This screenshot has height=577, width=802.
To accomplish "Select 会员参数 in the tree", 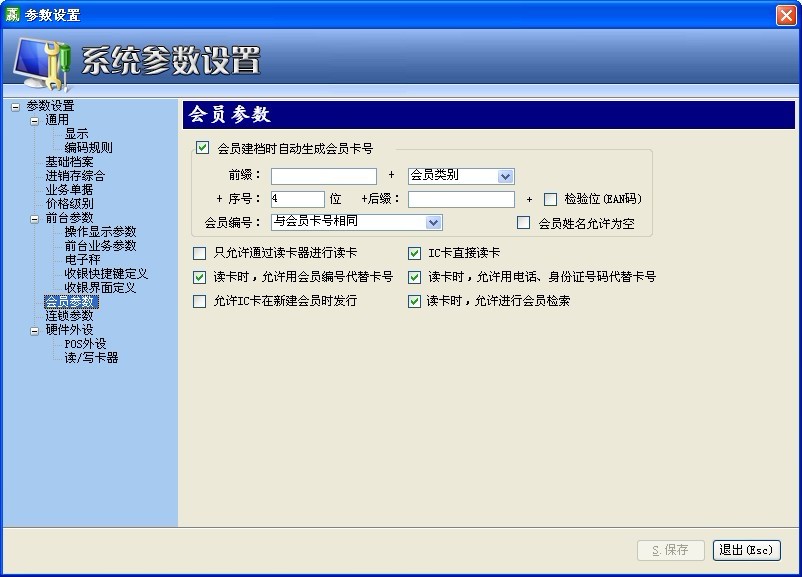I will (71, 302).
